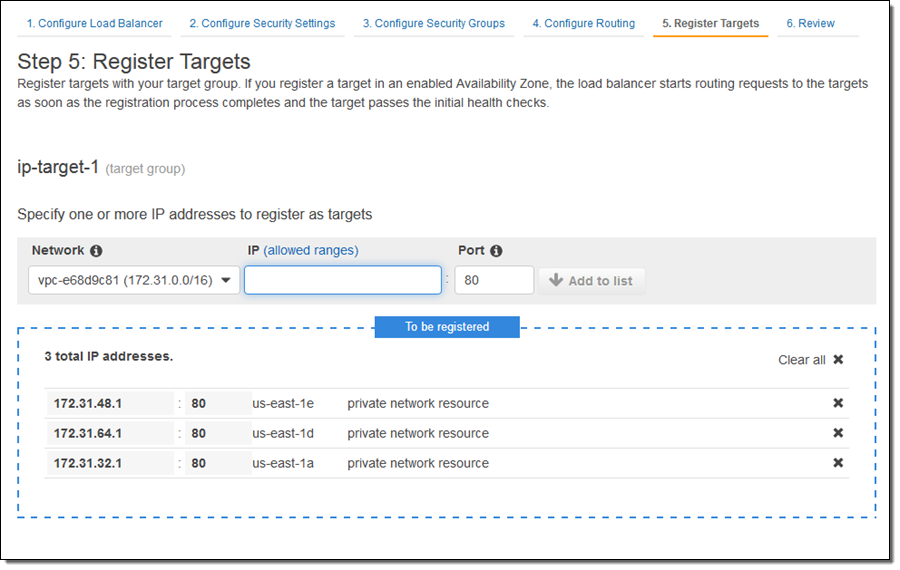The width and height of the screenshot is (900, 570).
Task: Open the Network VPC dropdown
Action: pos(134,281)
